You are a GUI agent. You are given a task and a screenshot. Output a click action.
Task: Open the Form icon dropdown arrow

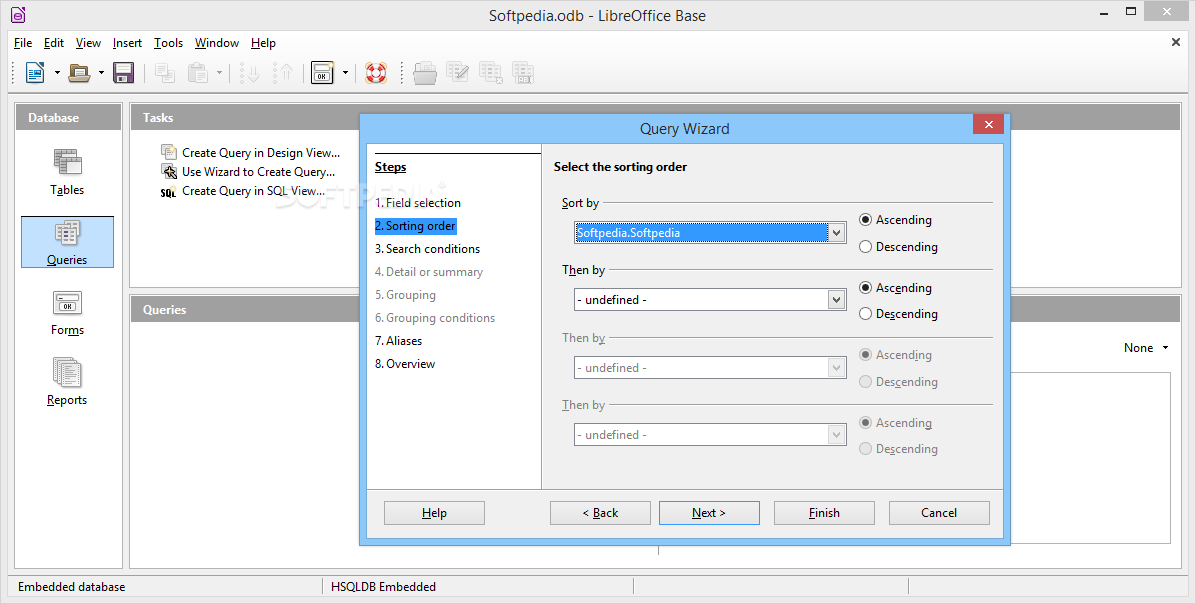coord(345,73)
